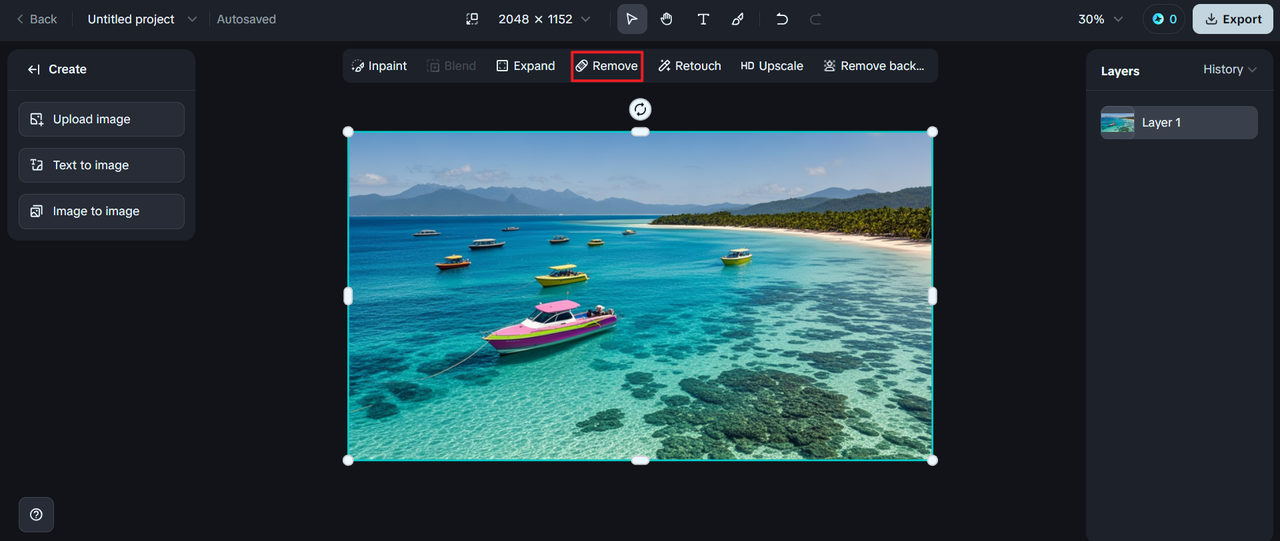
Task: Click Upload image
Action: tap(101, 119)
